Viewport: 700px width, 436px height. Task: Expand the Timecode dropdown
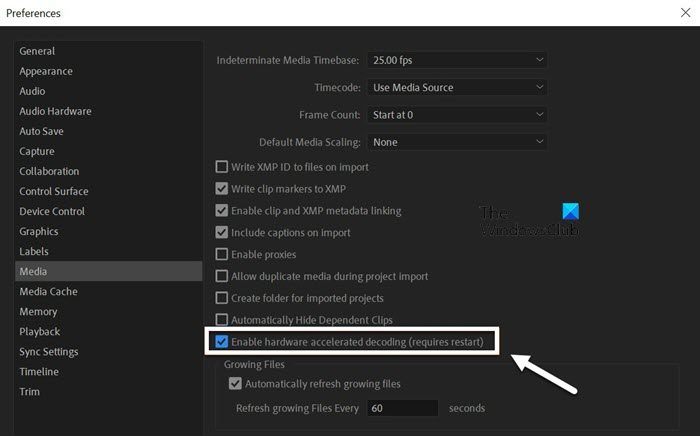[458, 87]
